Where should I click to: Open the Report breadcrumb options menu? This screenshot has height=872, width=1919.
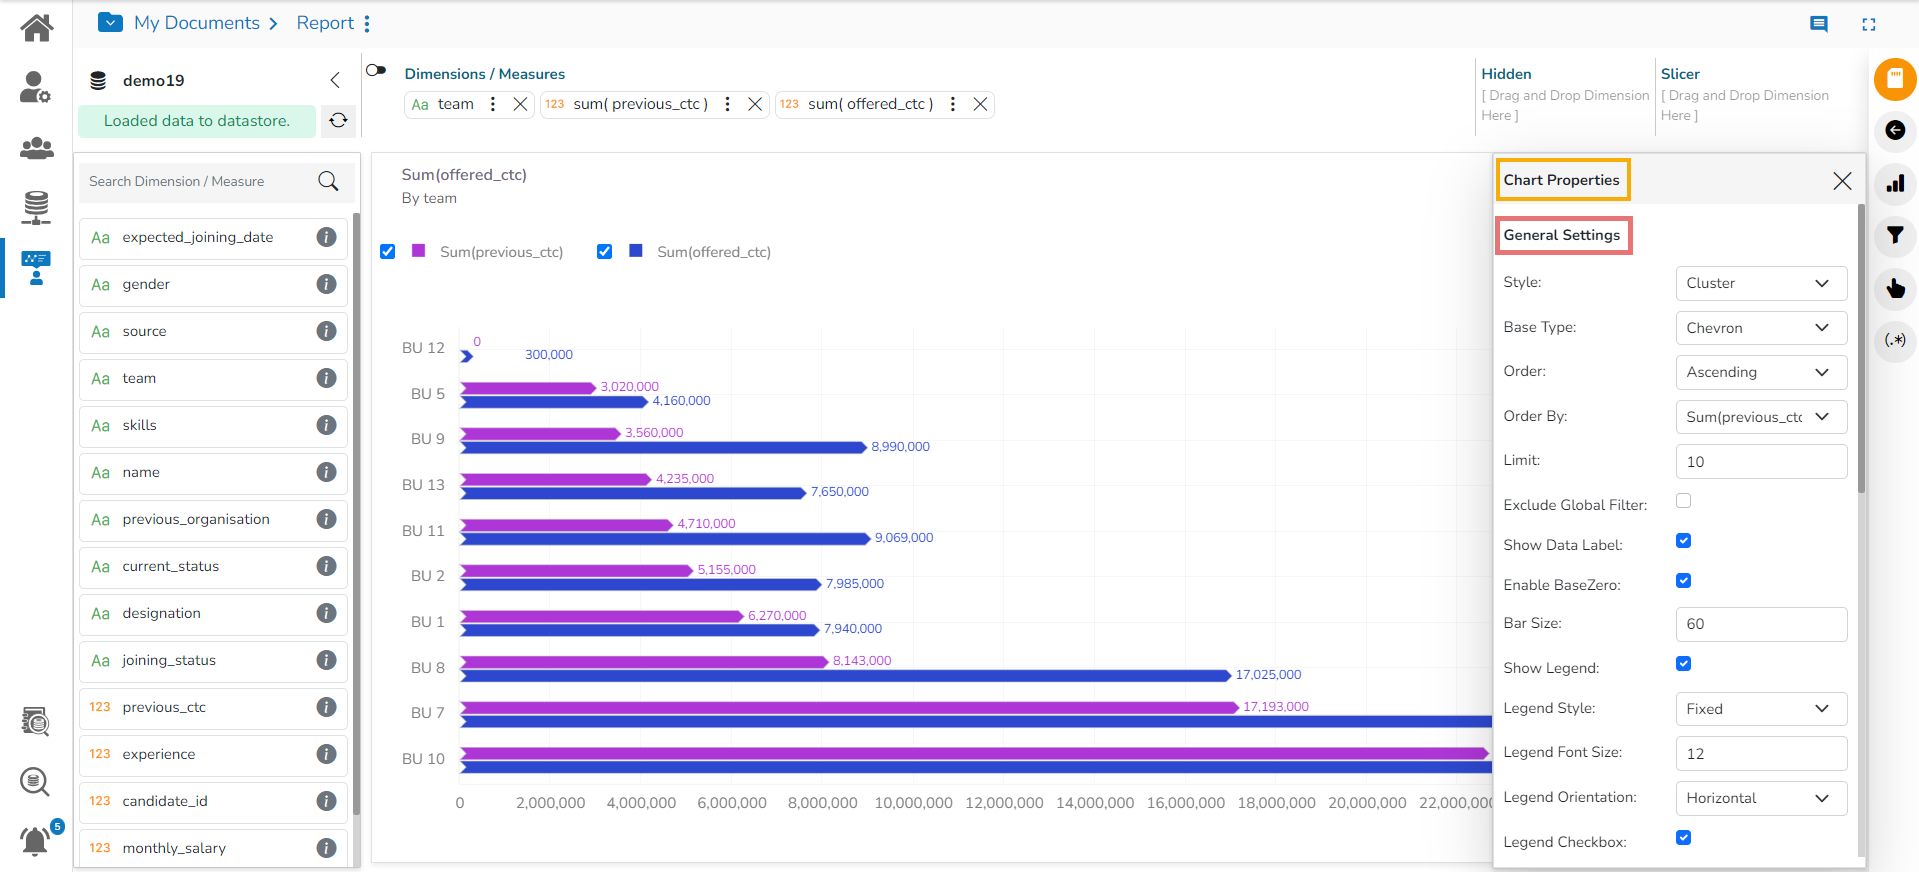[367, 23]
